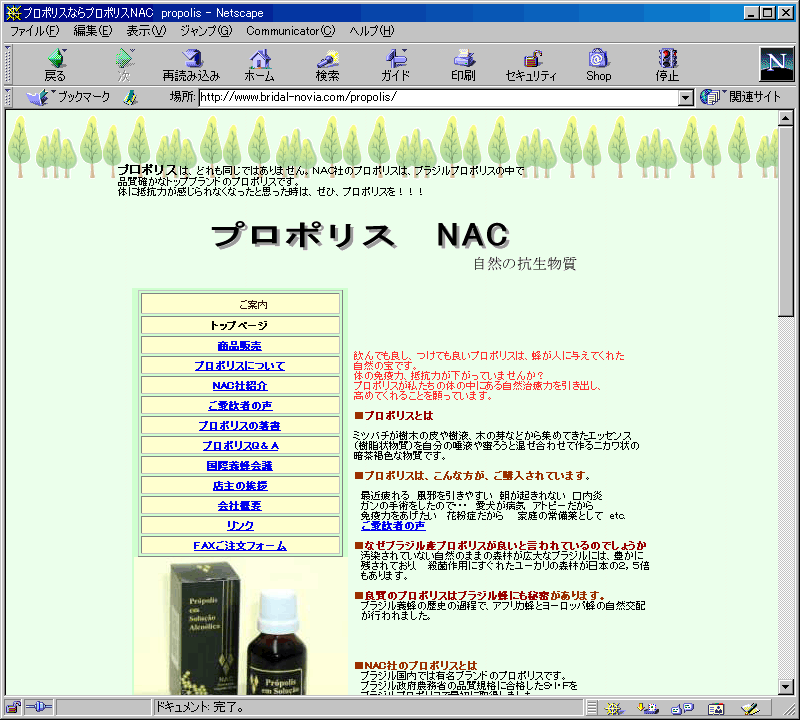Screen dimensions: 800x720
Task: Click the ご案内 header cell
Action: pyautogui.click(x=240, y=304)
